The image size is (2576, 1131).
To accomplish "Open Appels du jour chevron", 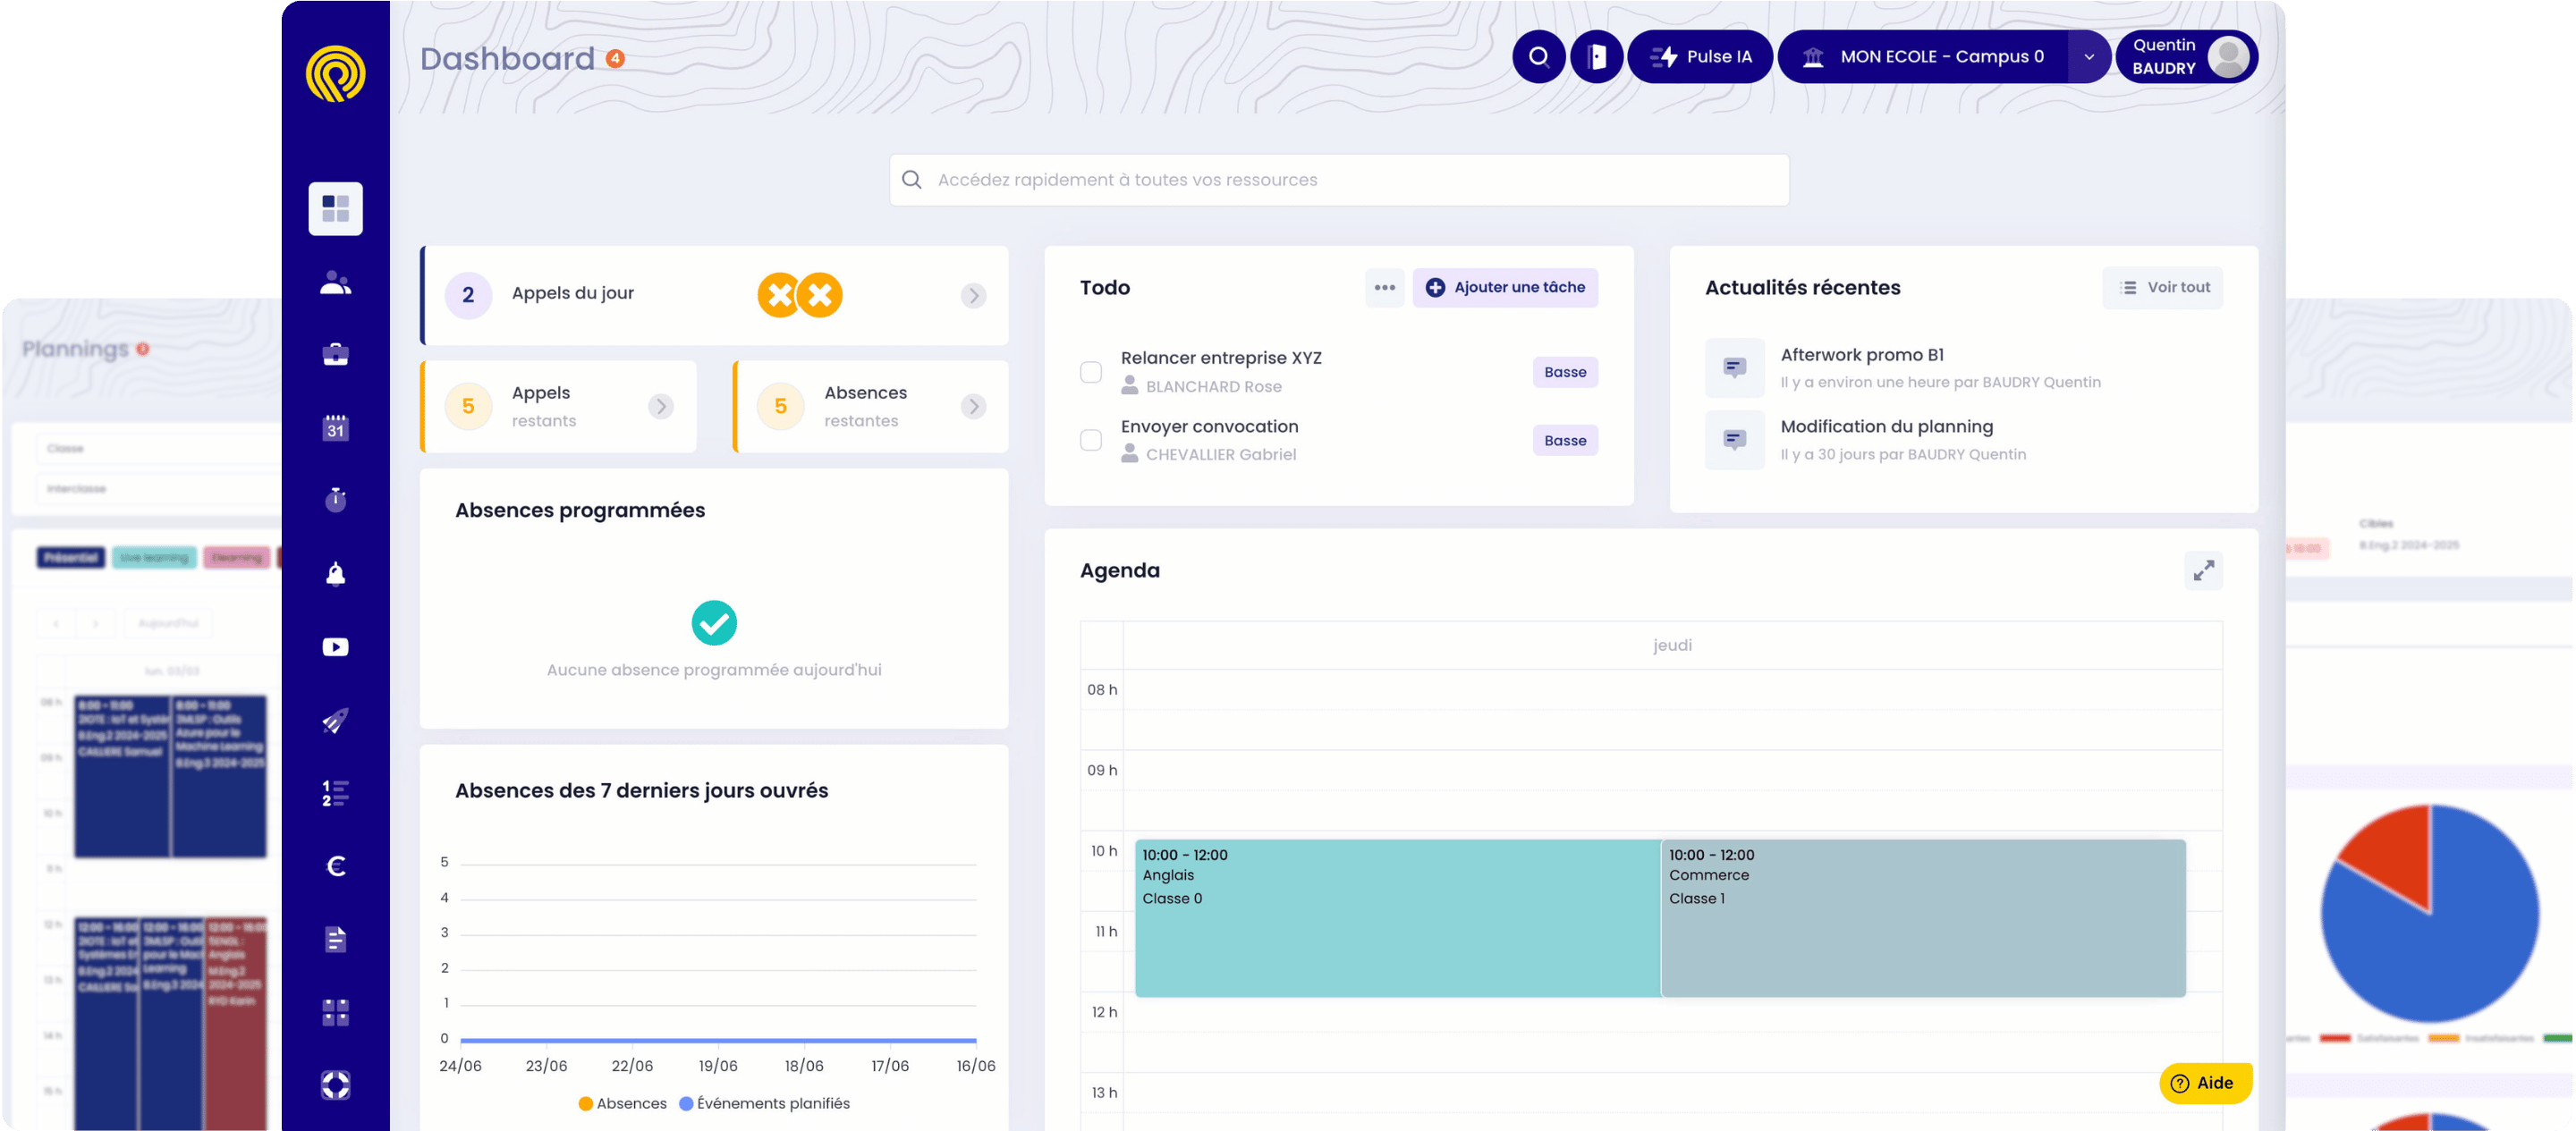I will click(973, 295).
